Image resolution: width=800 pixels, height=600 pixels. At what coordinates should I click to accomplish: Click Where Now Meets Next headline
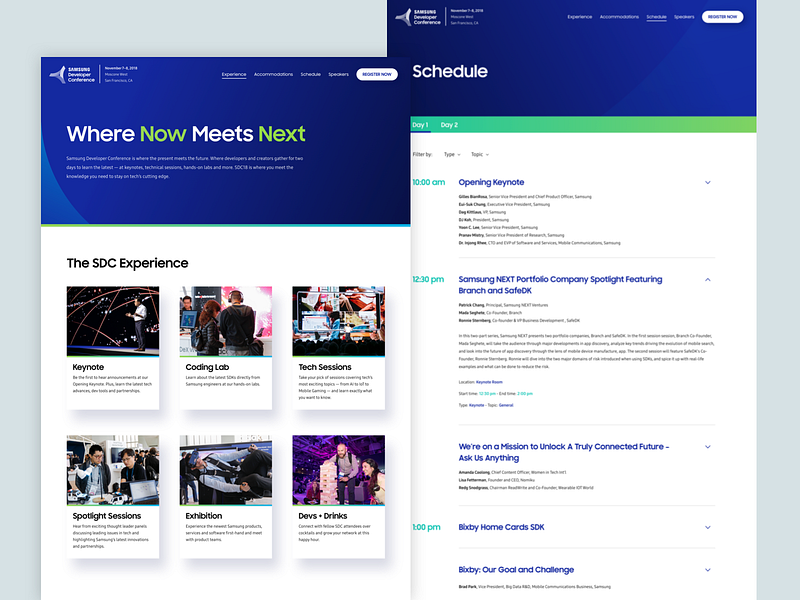click(x=186, y=134)
